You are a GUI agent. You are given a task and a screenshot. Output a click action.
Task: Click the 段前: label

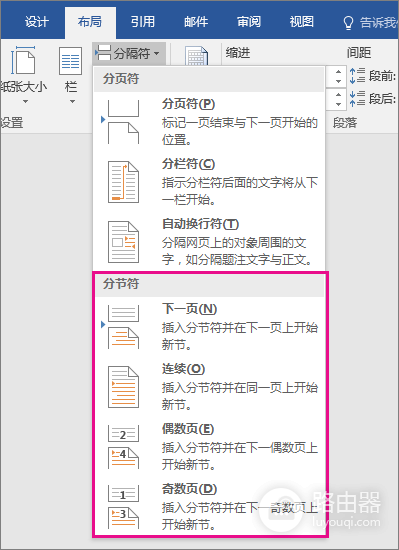383,76
